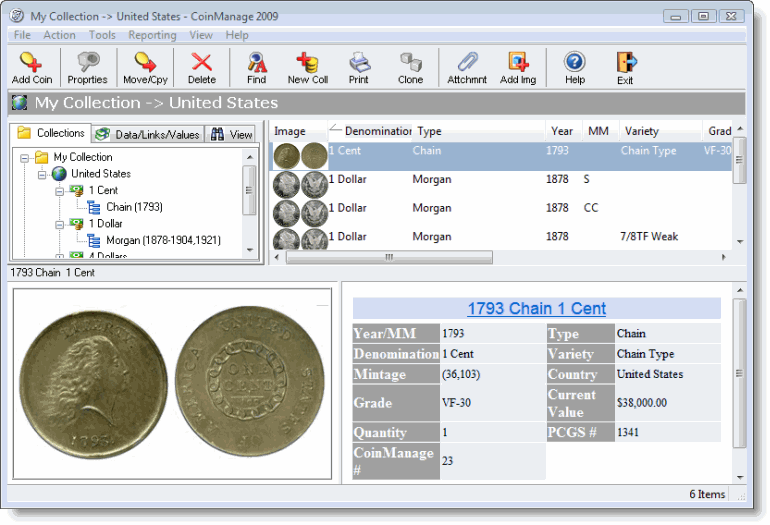Collapse the My Collection tree node
This screenshot has height=525, width=770.
[25, 158]
